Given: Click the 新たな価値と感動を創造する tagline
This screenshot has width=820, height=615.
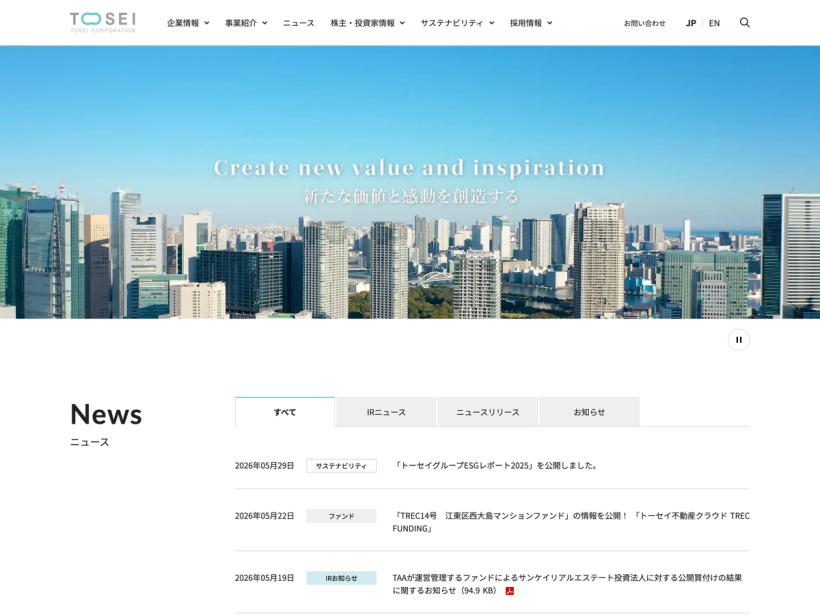Looking at the screenshot, I should click(411, 196).
